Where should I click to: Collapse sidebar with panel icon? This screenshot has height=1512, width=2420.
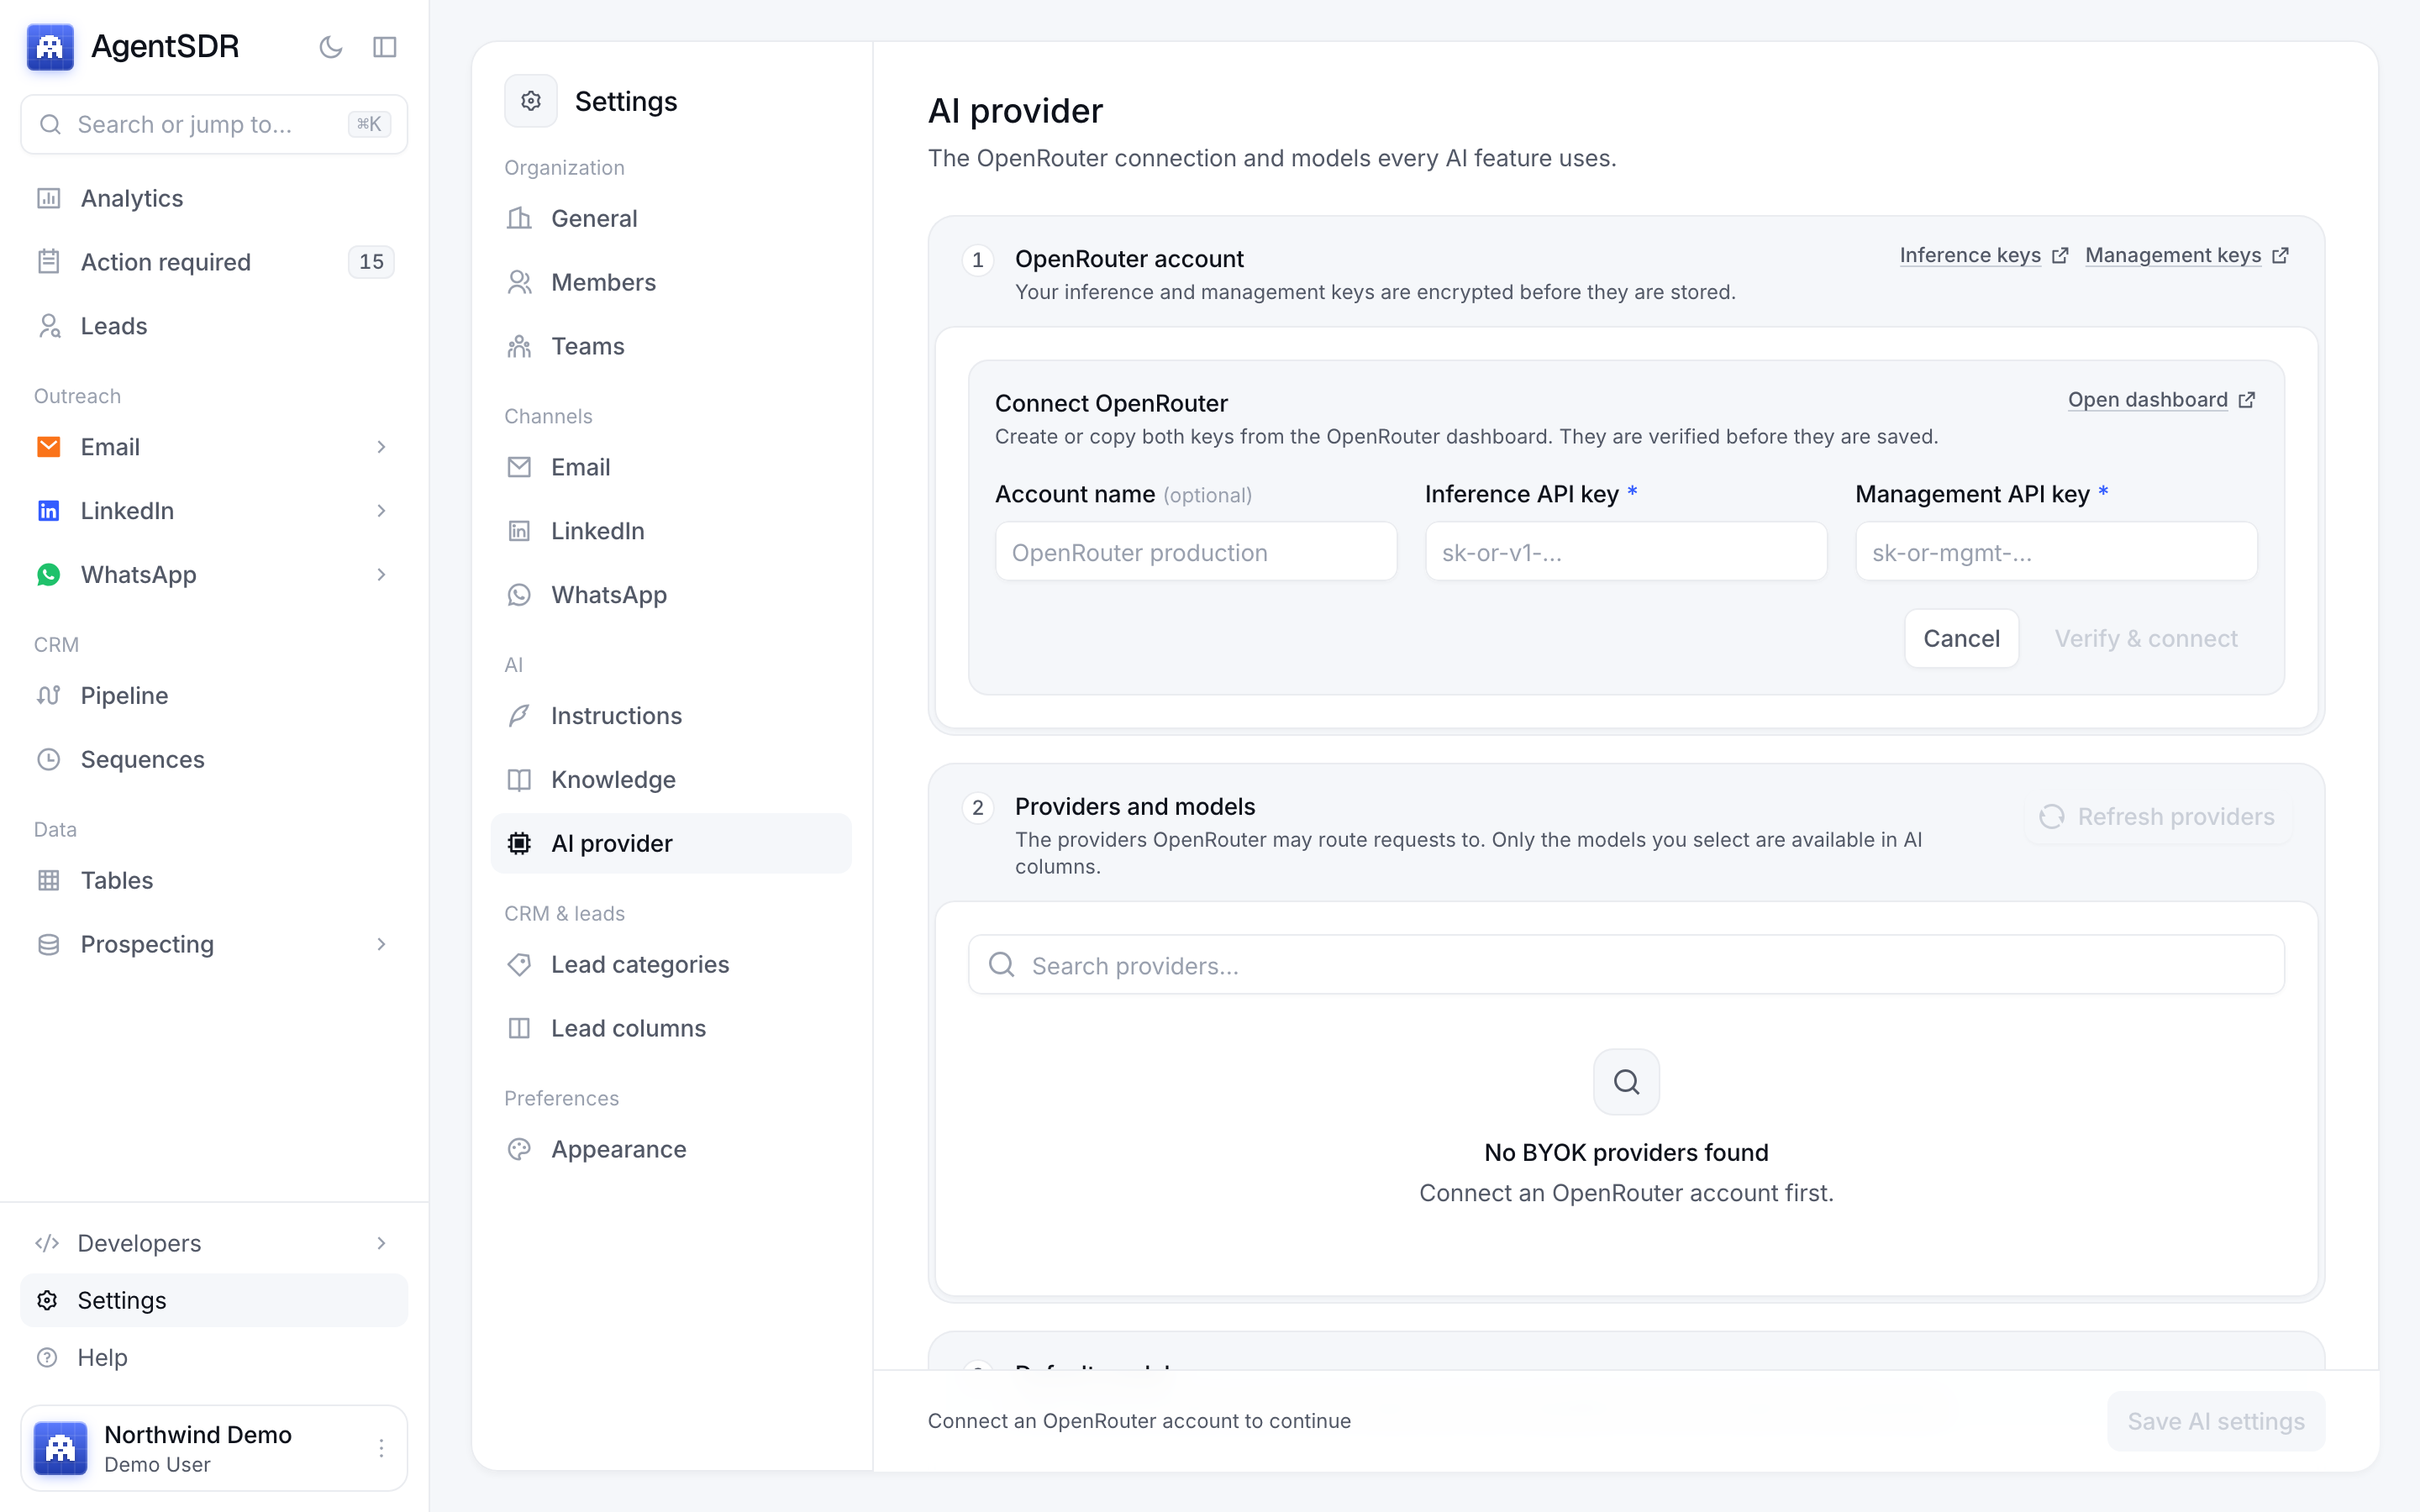(385, 47)
